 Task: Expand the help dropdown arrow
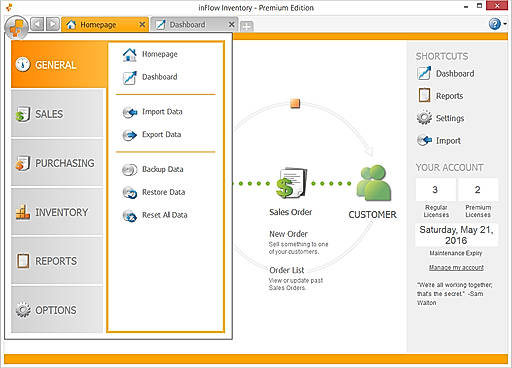point(505,24)
